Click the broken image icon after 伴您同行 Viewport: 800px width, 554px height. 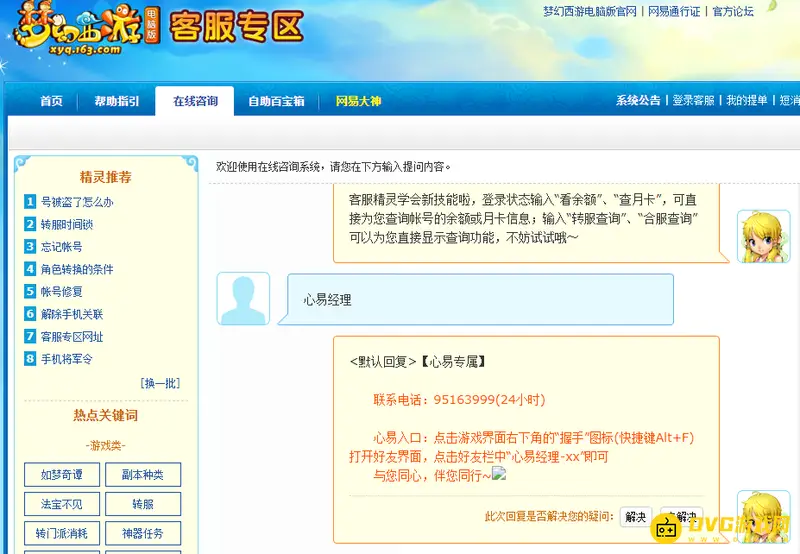pos(498,473)
